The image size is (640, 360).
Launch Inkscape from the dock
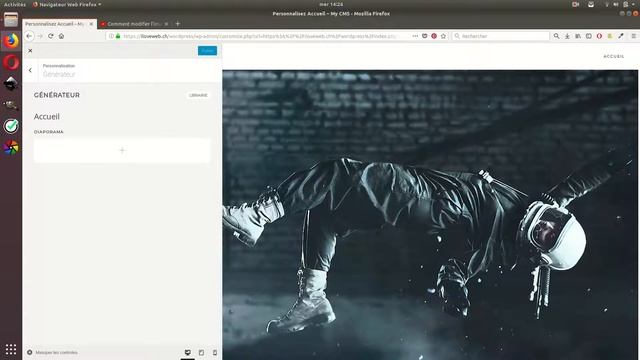pyautogui.click(x=11, y=84)
